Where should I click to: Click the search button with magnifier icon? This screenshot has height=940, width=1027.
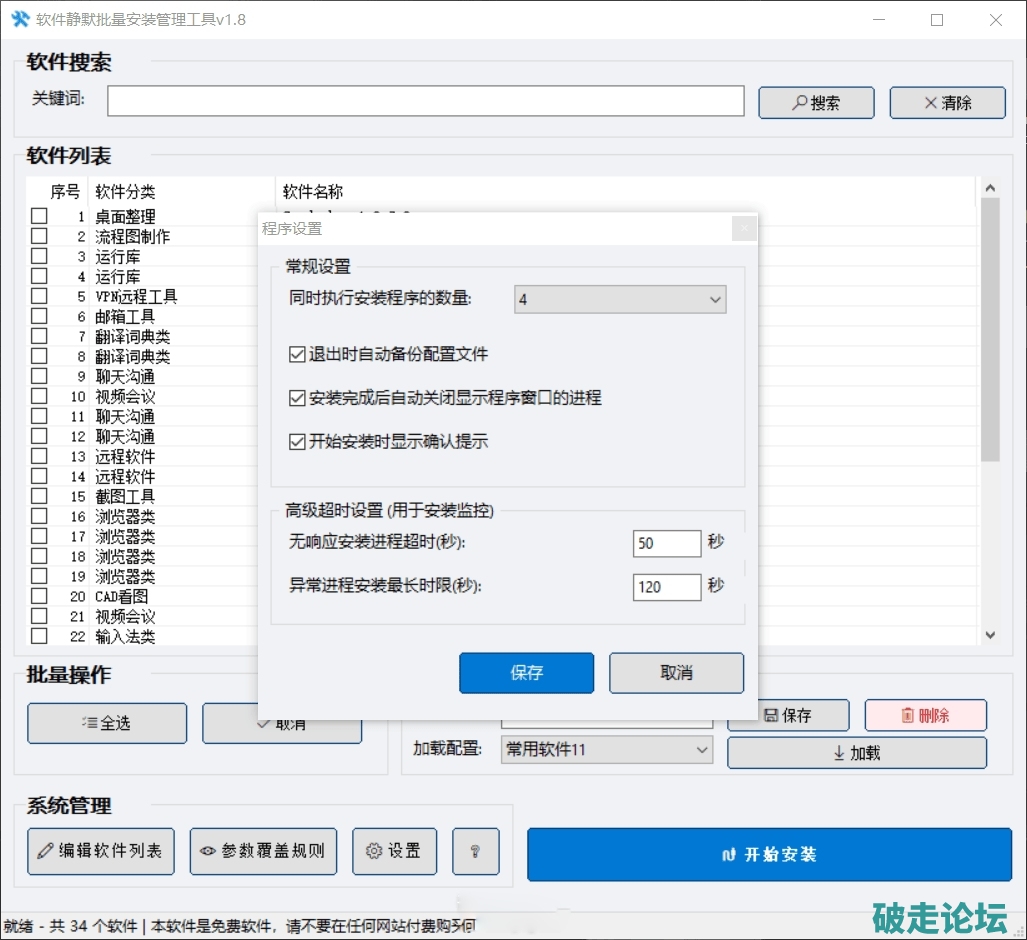[816, 103]
